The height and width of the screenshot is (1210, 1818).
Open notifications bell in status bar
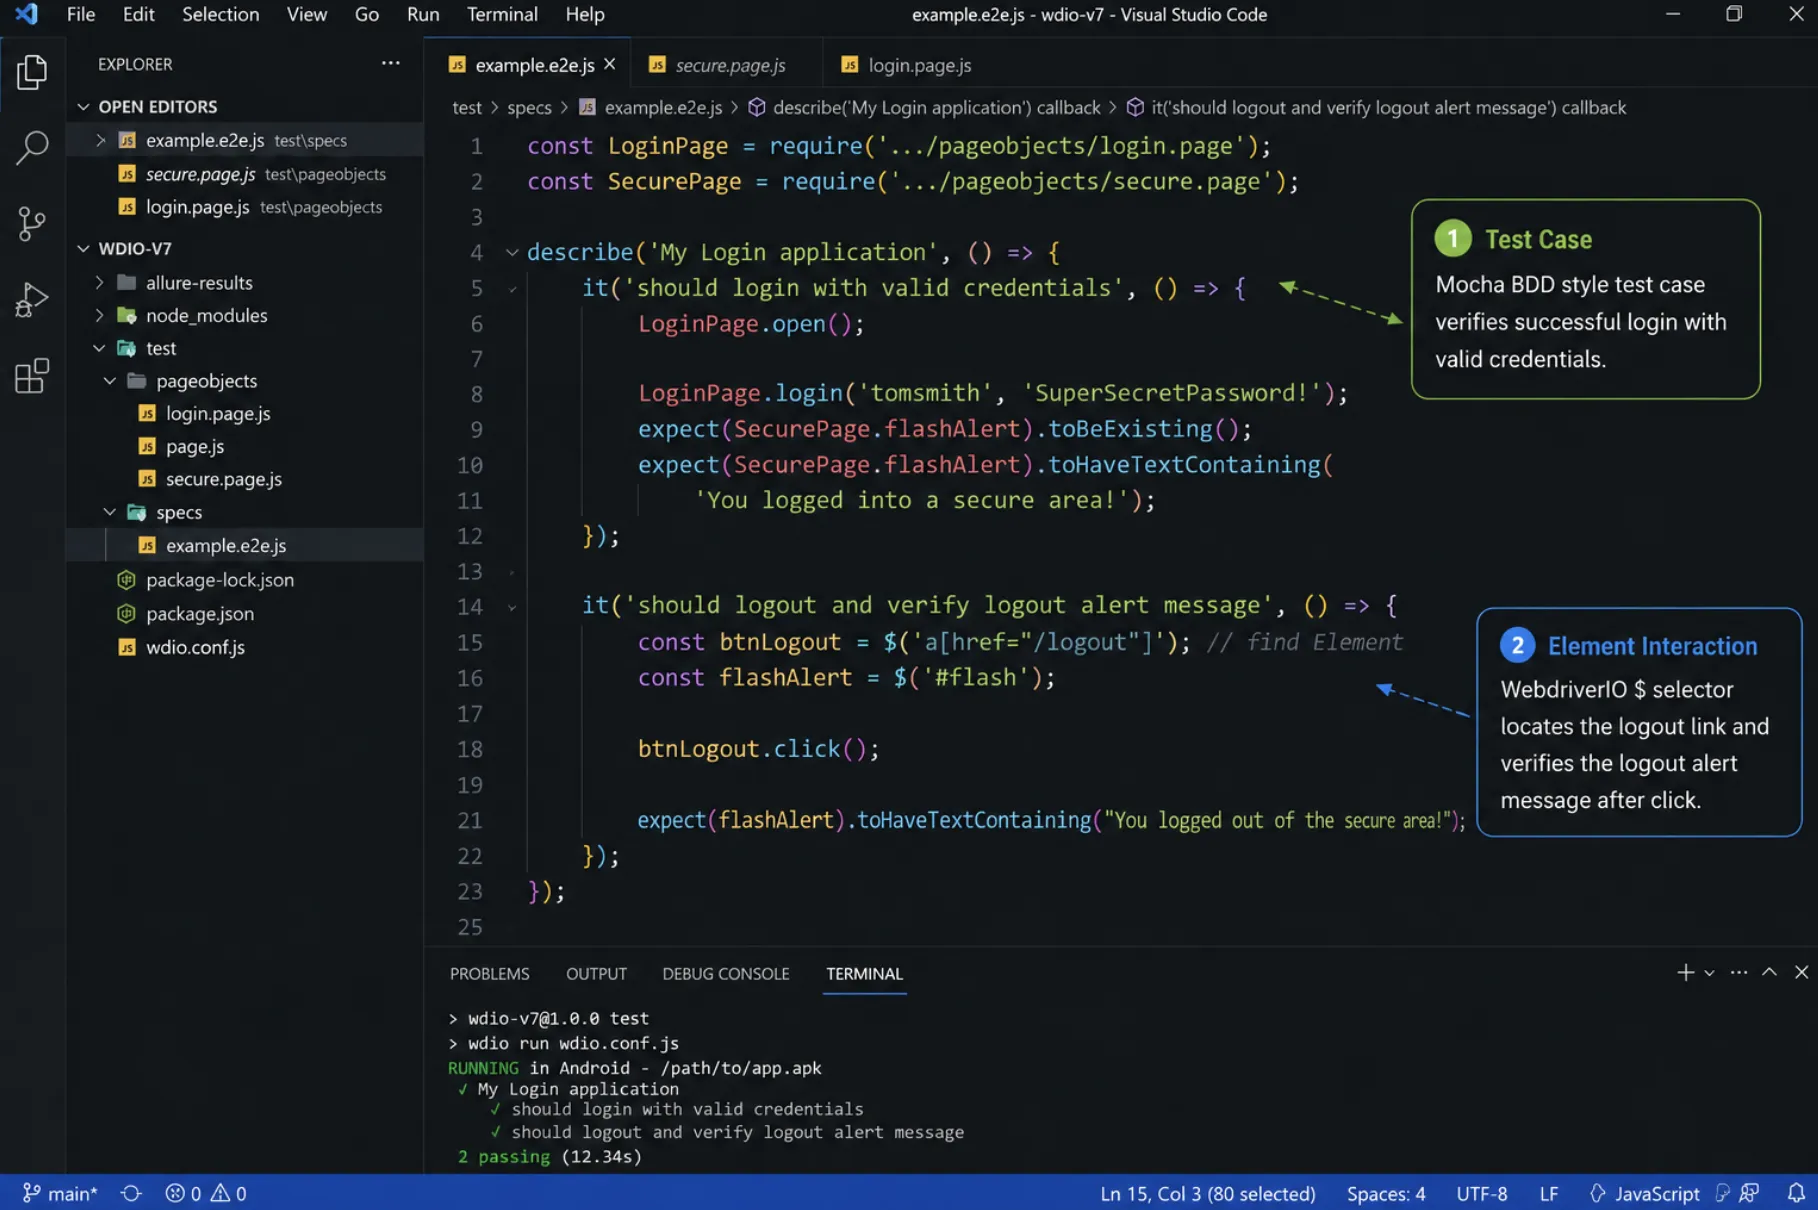coord(1796,1193)
